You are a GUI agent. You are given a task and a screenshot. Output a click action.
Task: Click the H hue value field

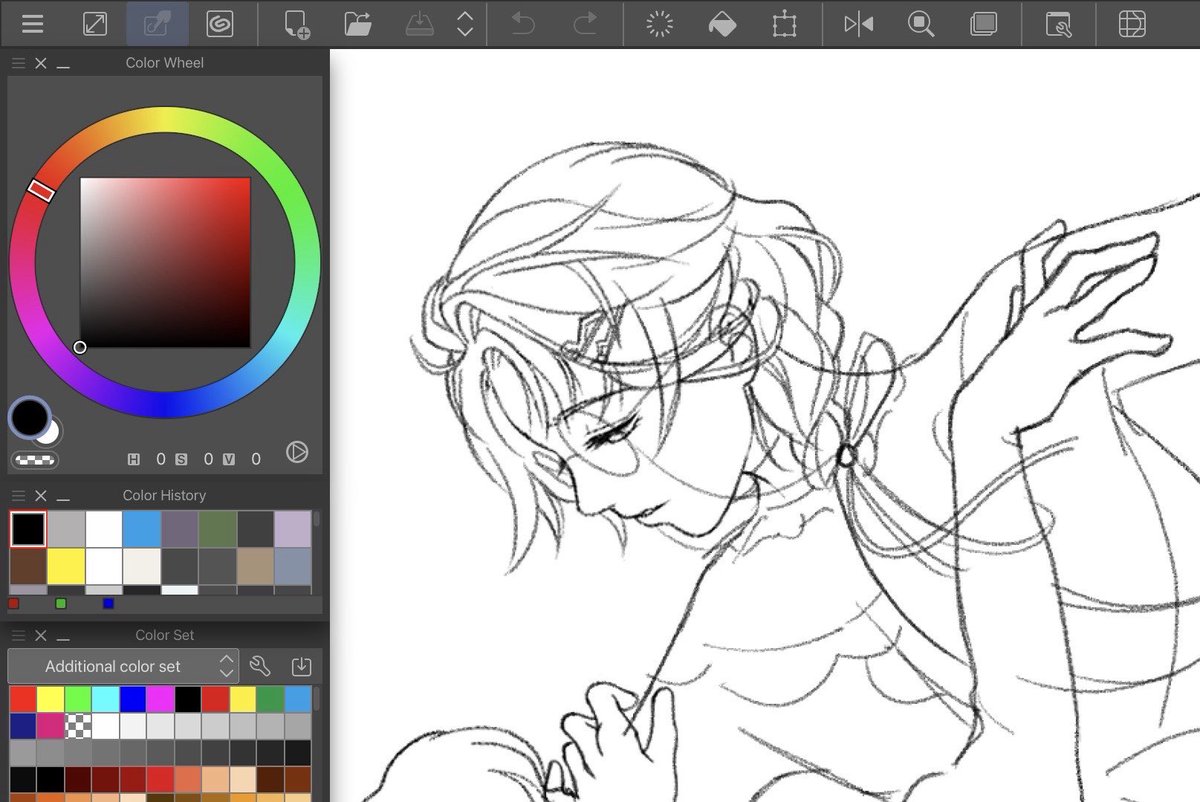click(x=160, y=459)
